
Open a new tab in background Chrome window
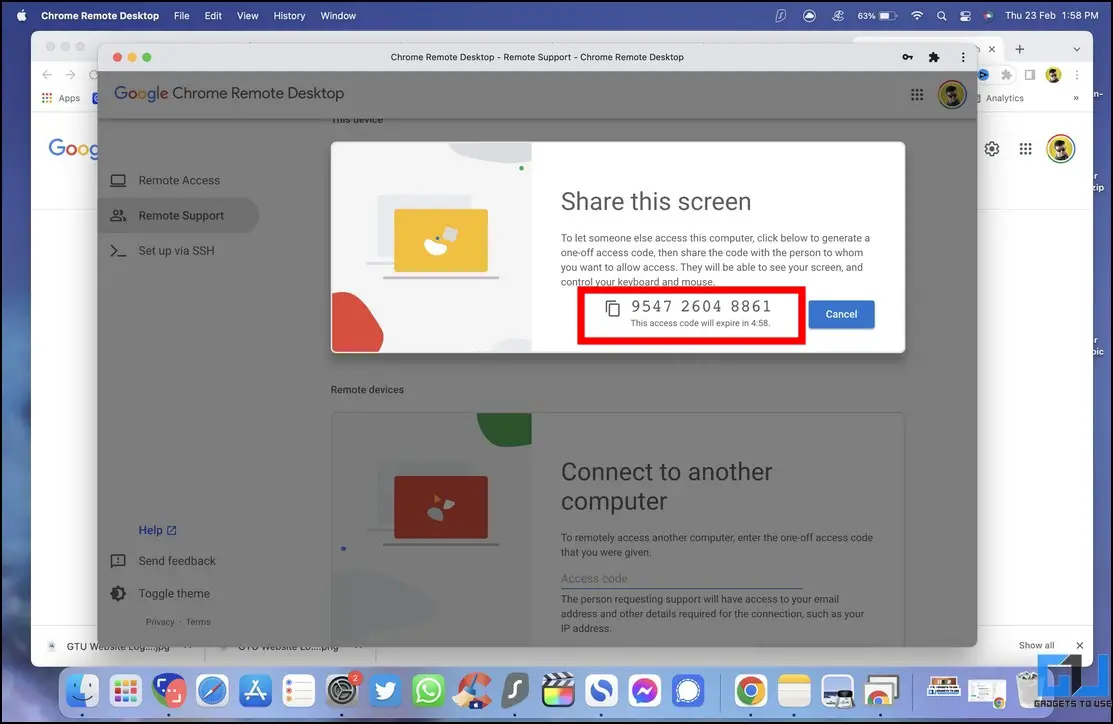click(x=1019, y=49)
